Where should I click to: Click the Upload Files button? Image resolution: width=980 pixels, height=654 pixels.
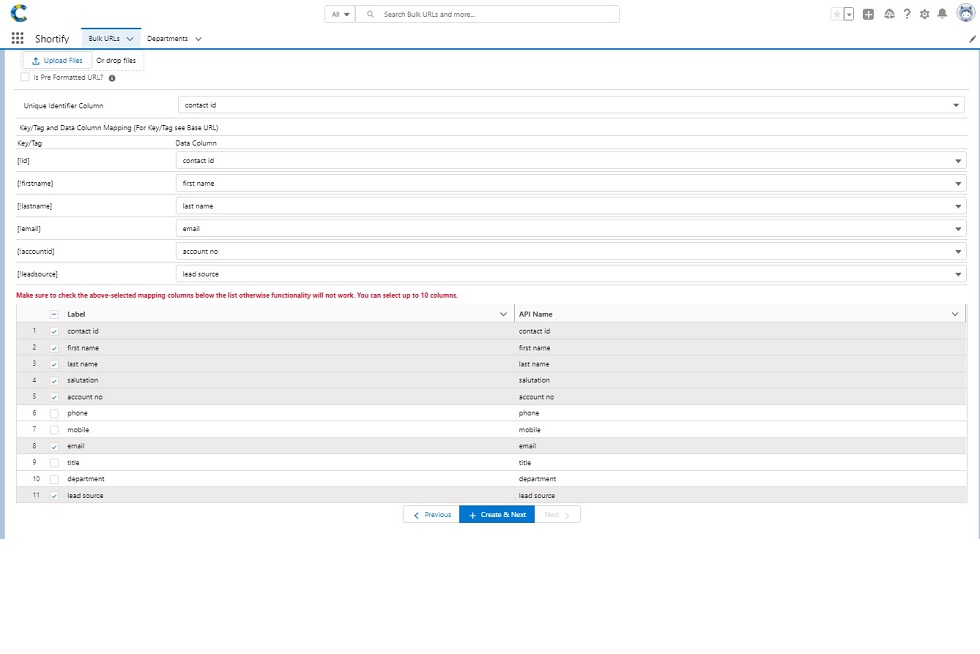click(x=57, y=61)
